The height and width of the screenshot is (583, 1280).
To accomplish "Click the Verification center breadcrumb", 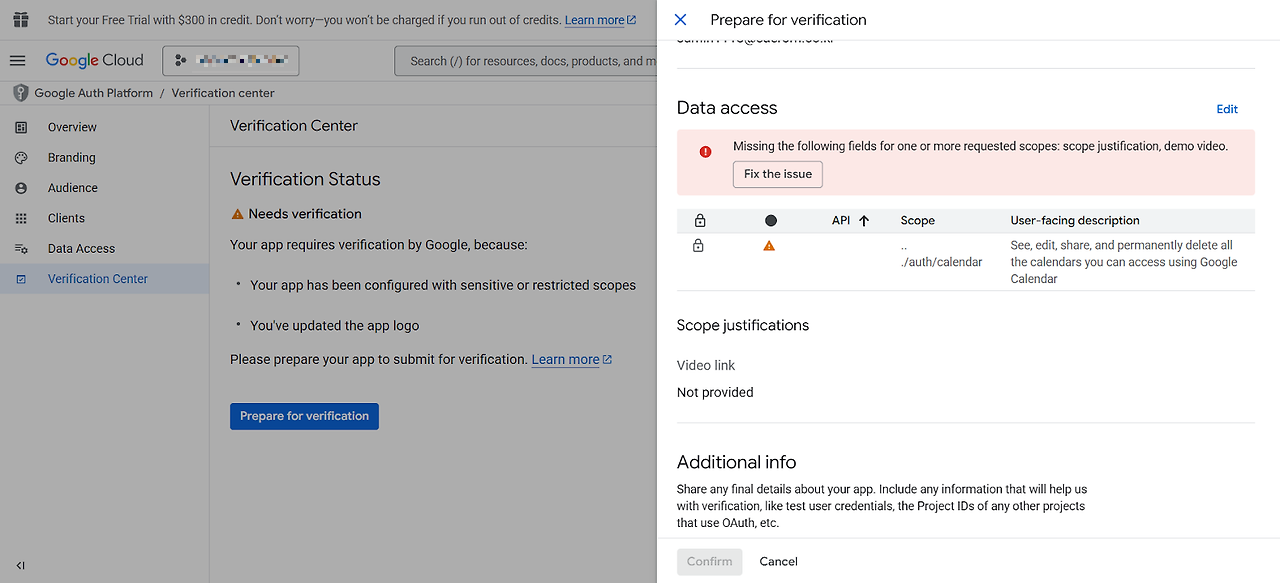I will [x=223, y=93].
